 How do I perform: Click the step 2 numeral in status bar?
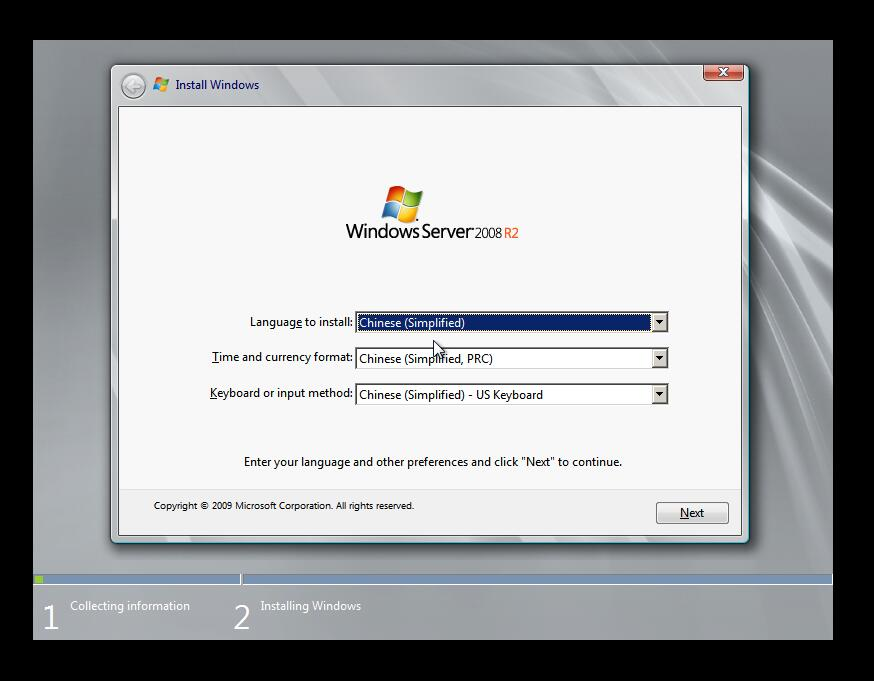pos(240,617)
